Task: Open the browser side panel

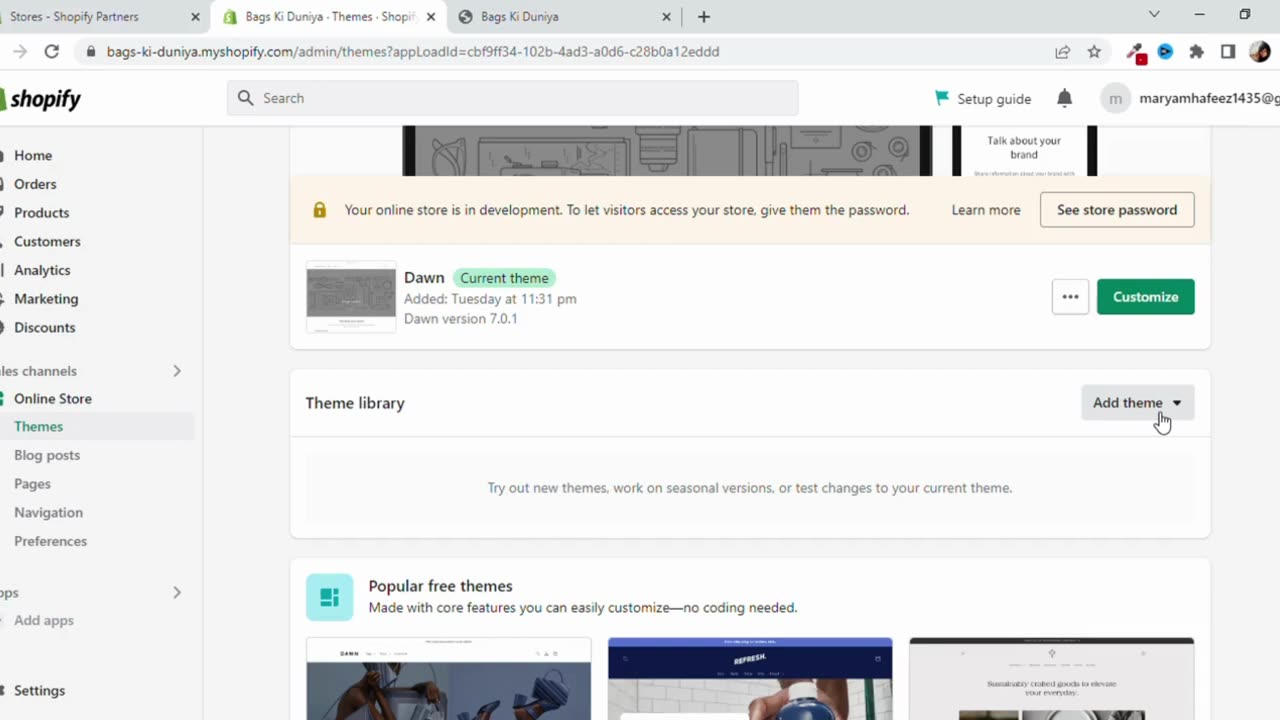Action: (x=1228, y=52)
